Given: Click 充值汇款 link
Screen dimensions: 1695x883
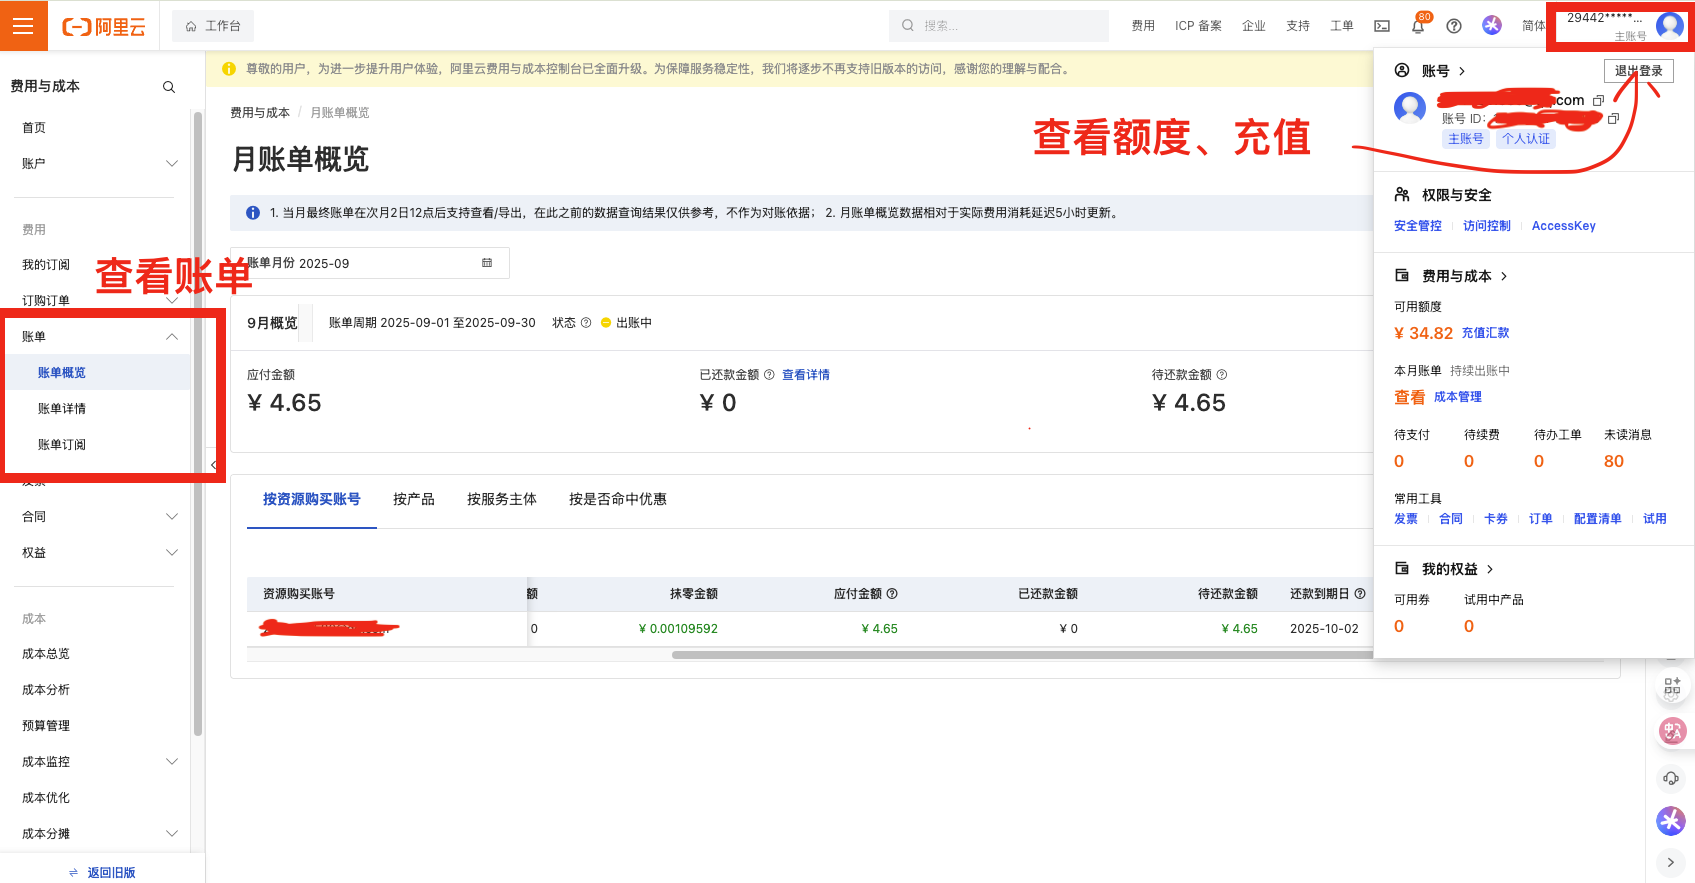Looking at the screenshot, I should (1486, 333).
